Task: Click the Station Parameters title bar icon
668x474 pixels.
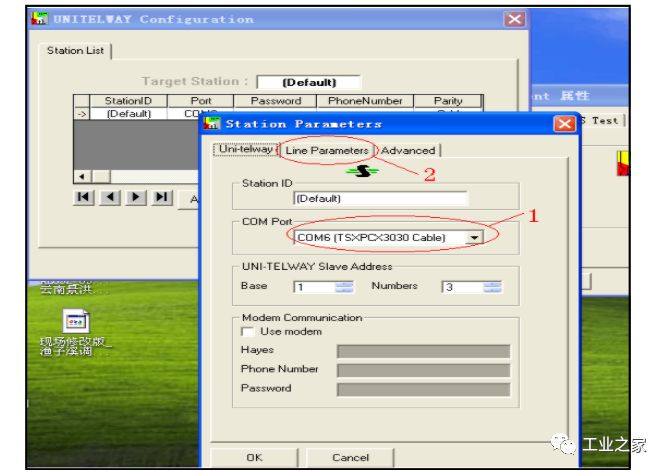Action: click(x=212, y=124)
